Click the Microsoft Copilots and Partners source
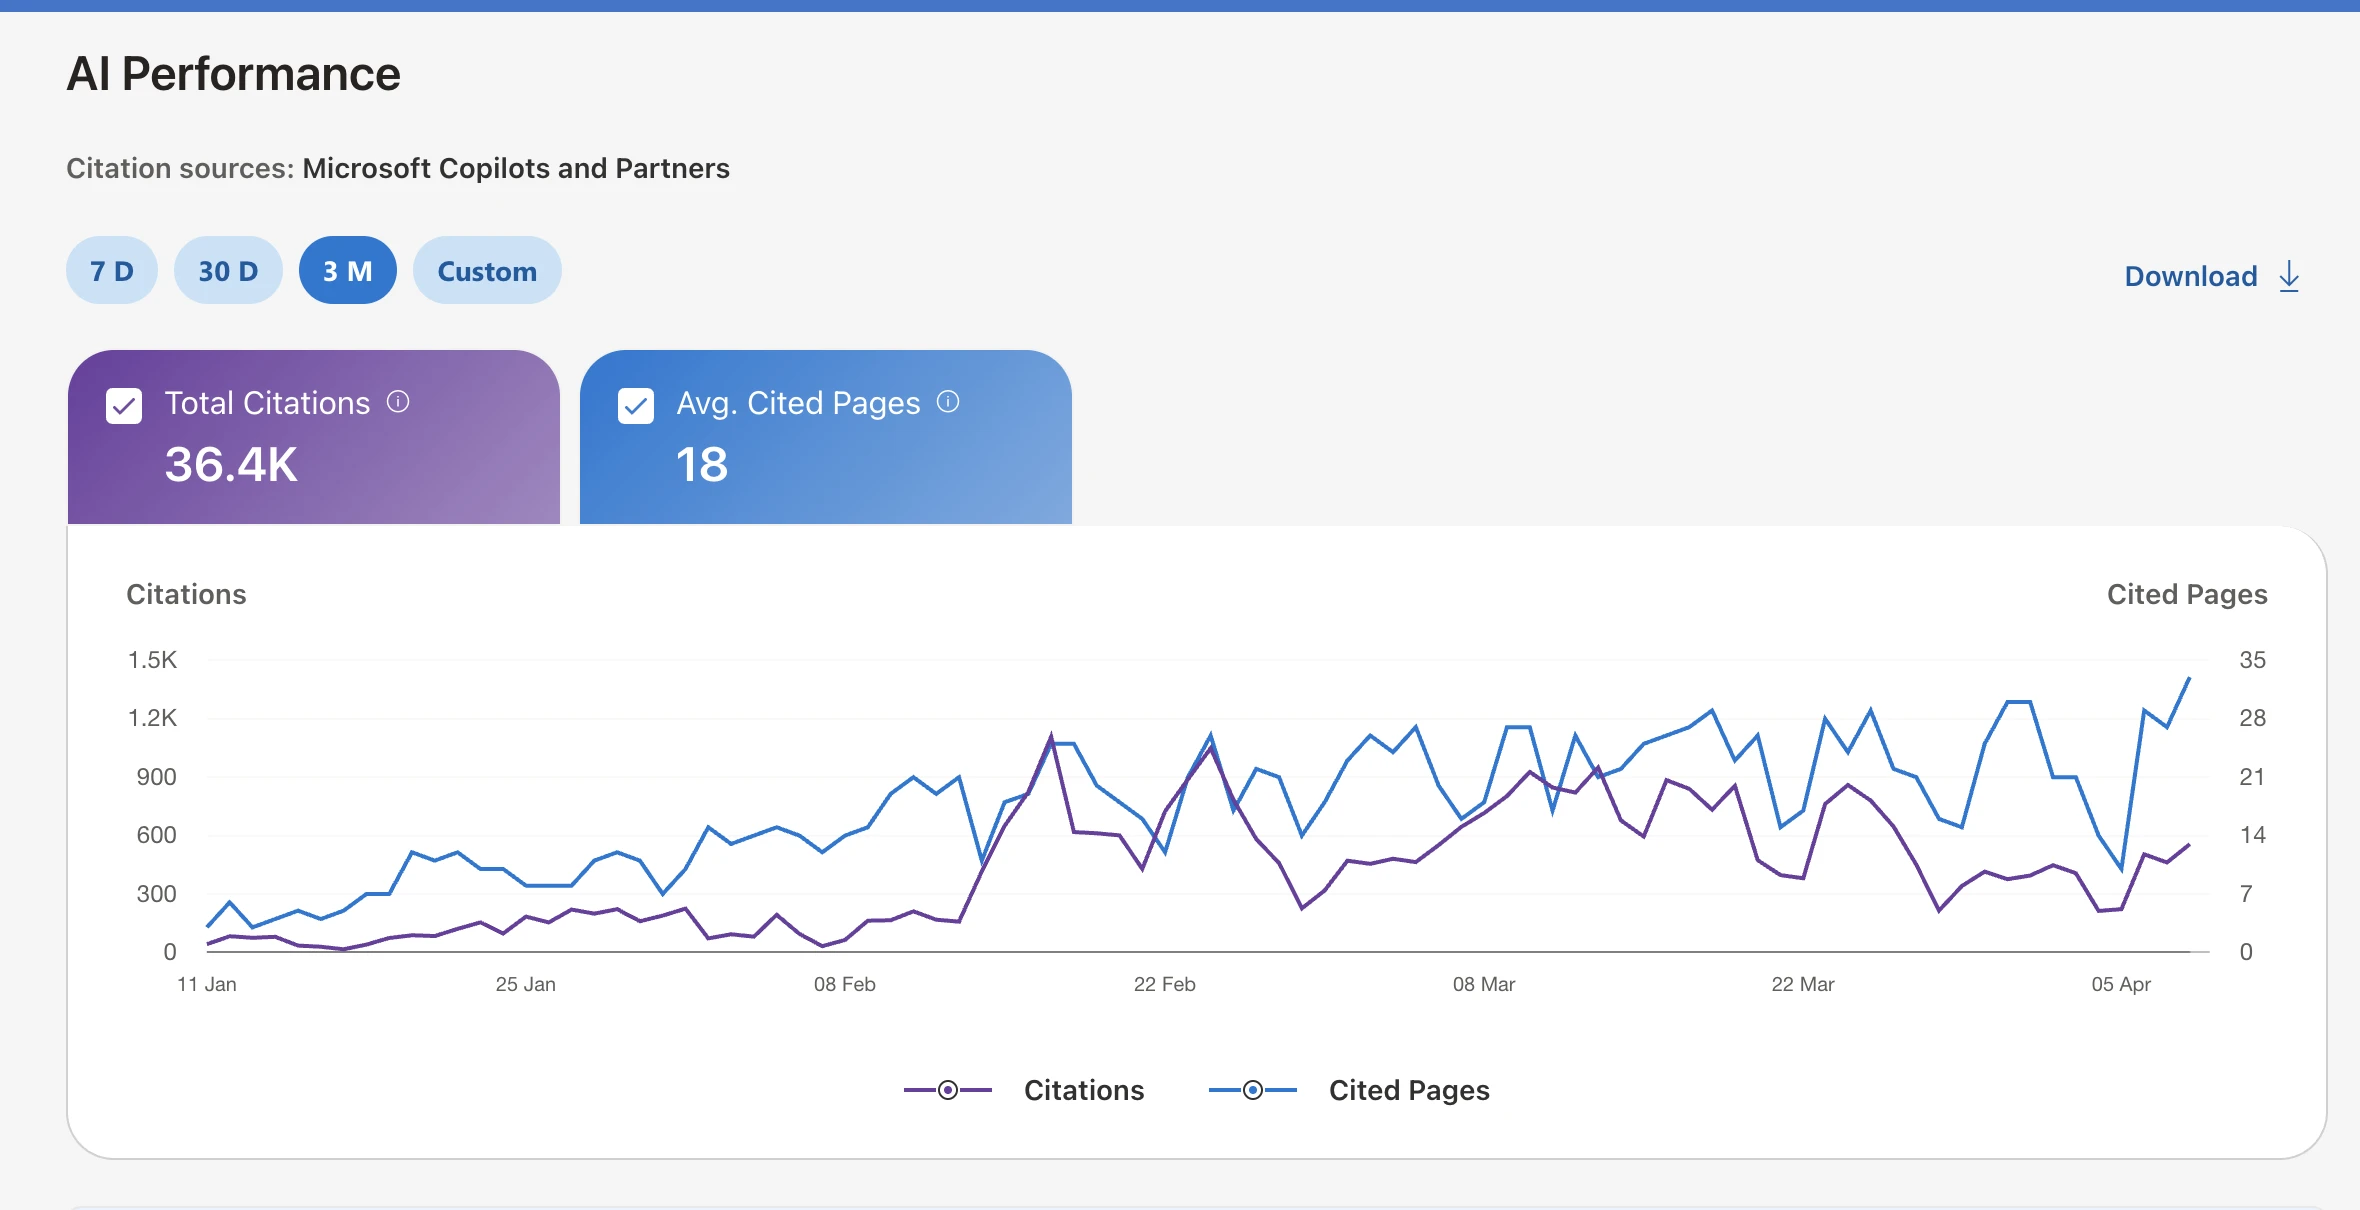This screenshot has height=1210, width=2360. (516, 168)
